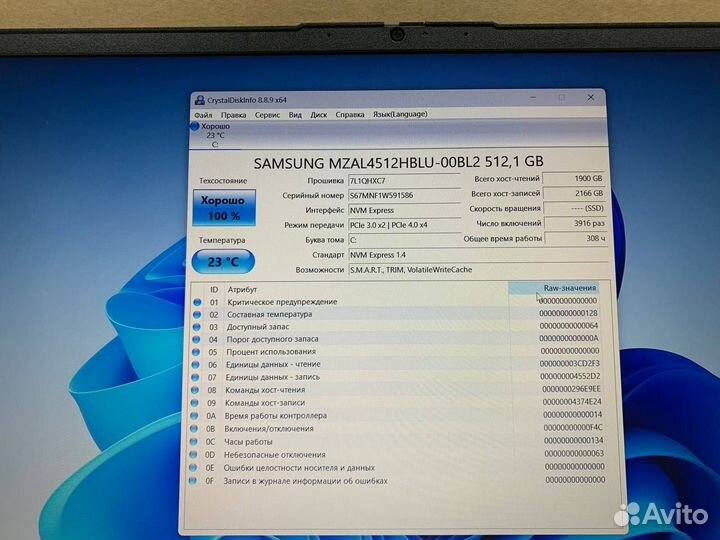
Task: Click the status dot of Записи в журнале row
Action: [192, 481]
